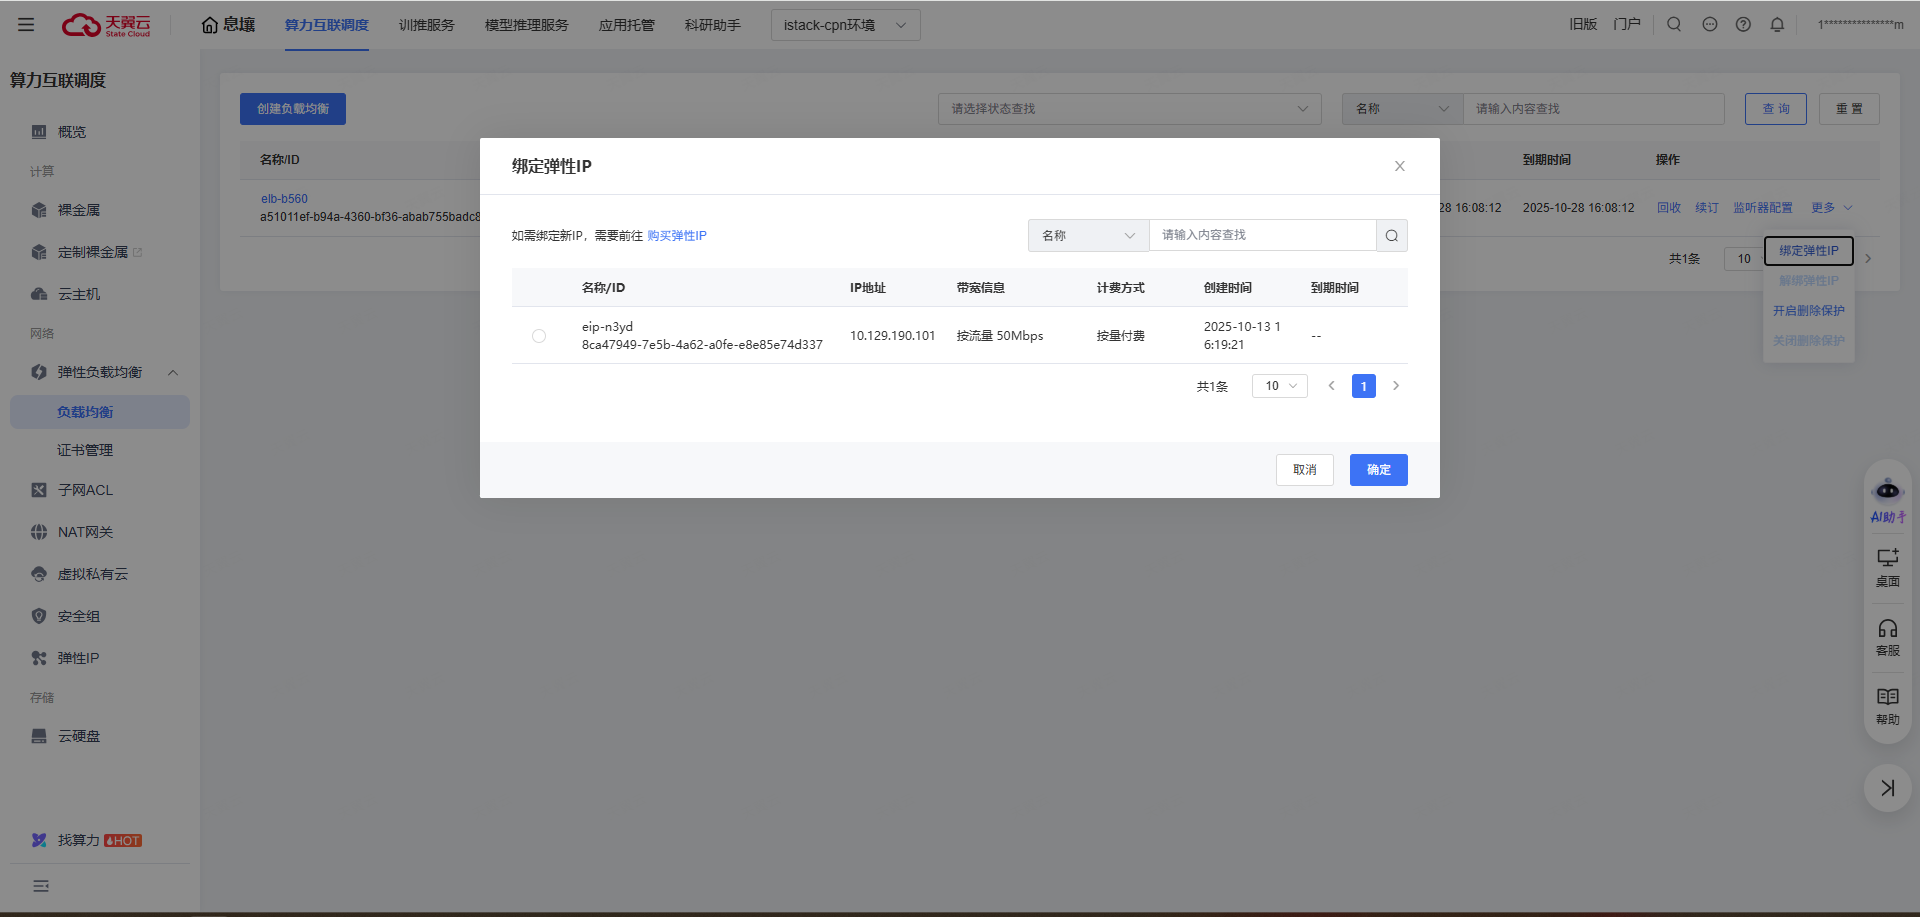Select the eip-n3yd radio button
Screen dimensions: 1920x917
pos(539,336)
